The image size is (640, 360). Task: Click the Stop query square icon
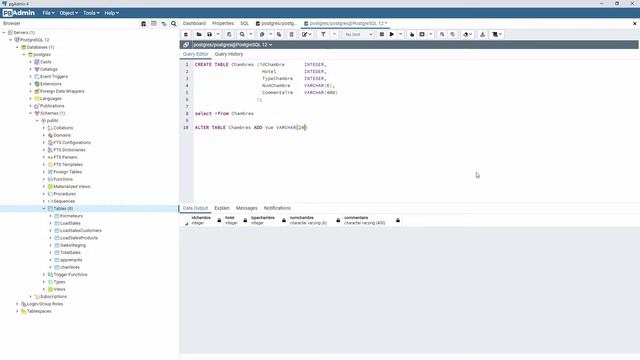pos(382,34)
